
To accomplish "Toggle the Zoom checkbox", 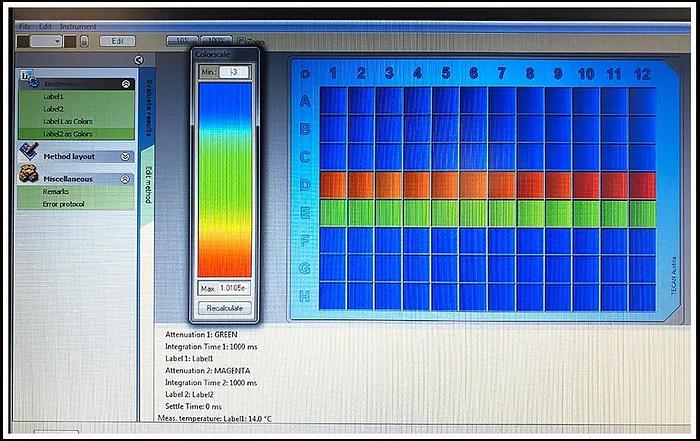I will (243, 41).
